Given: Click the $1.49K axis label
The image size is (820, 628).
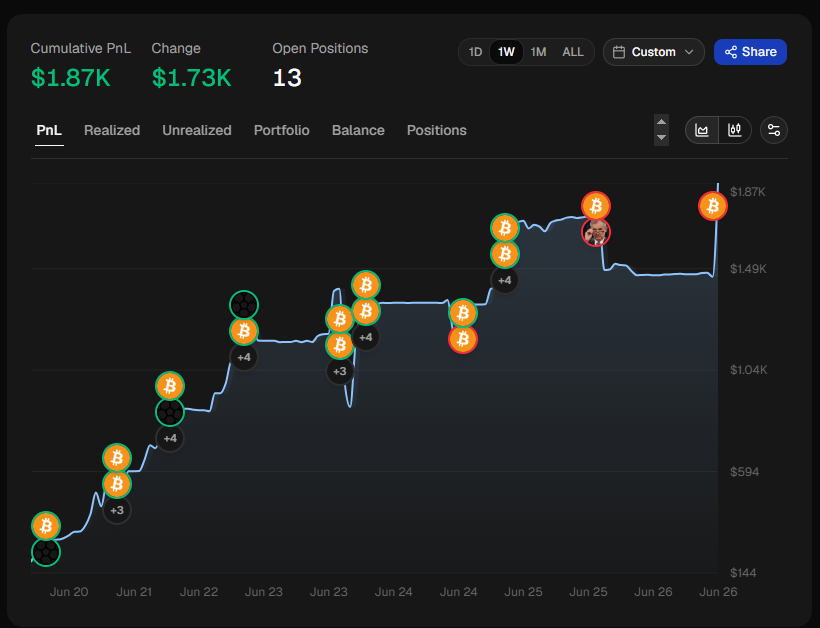Looking at the screenshot, I should click(x=748, y=269).
